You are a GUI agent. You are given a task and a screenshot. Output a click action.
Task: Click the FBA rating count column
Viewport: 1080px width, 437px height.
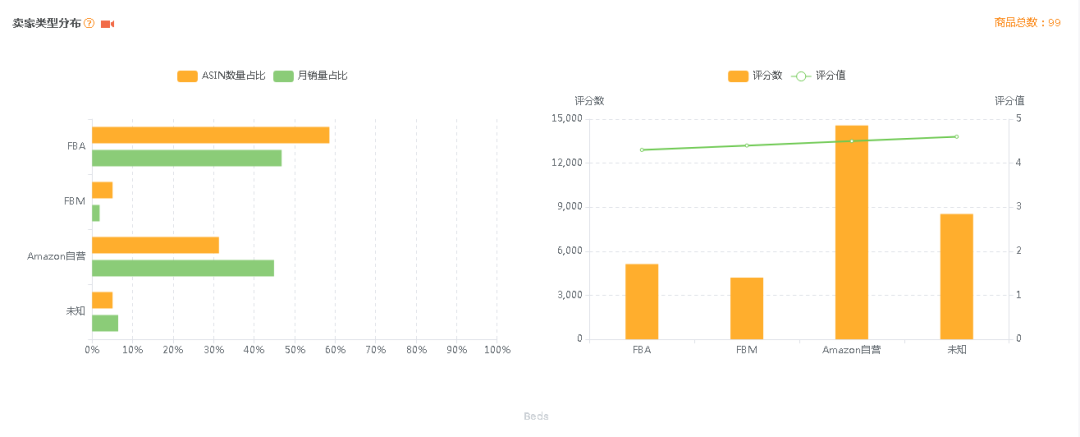(641, 301)
